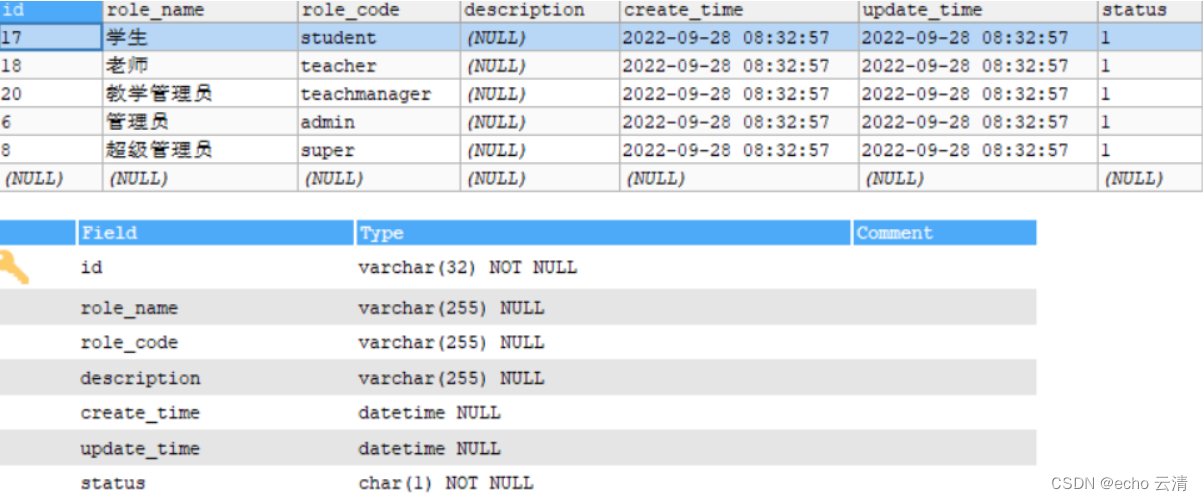Select the 超級管理员 role name cell
This screenshot has height=501, width=1203.
pos(200,150)
